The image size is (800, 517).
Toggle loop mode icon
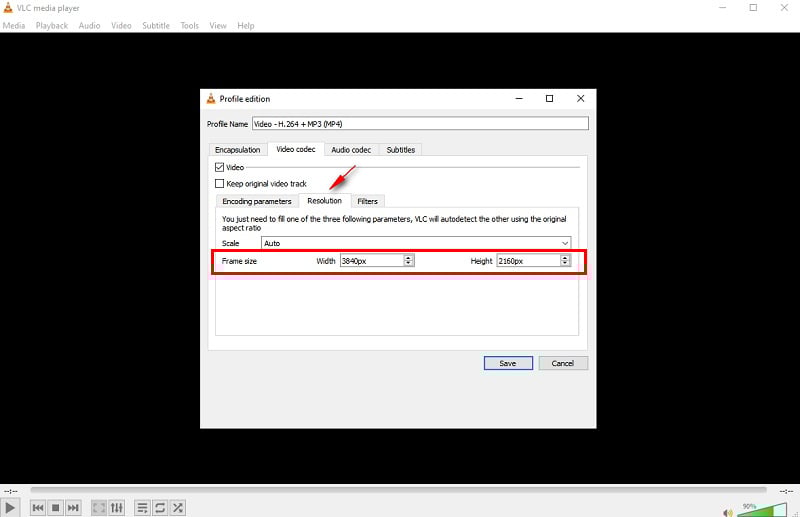click(x=160, y=508)
